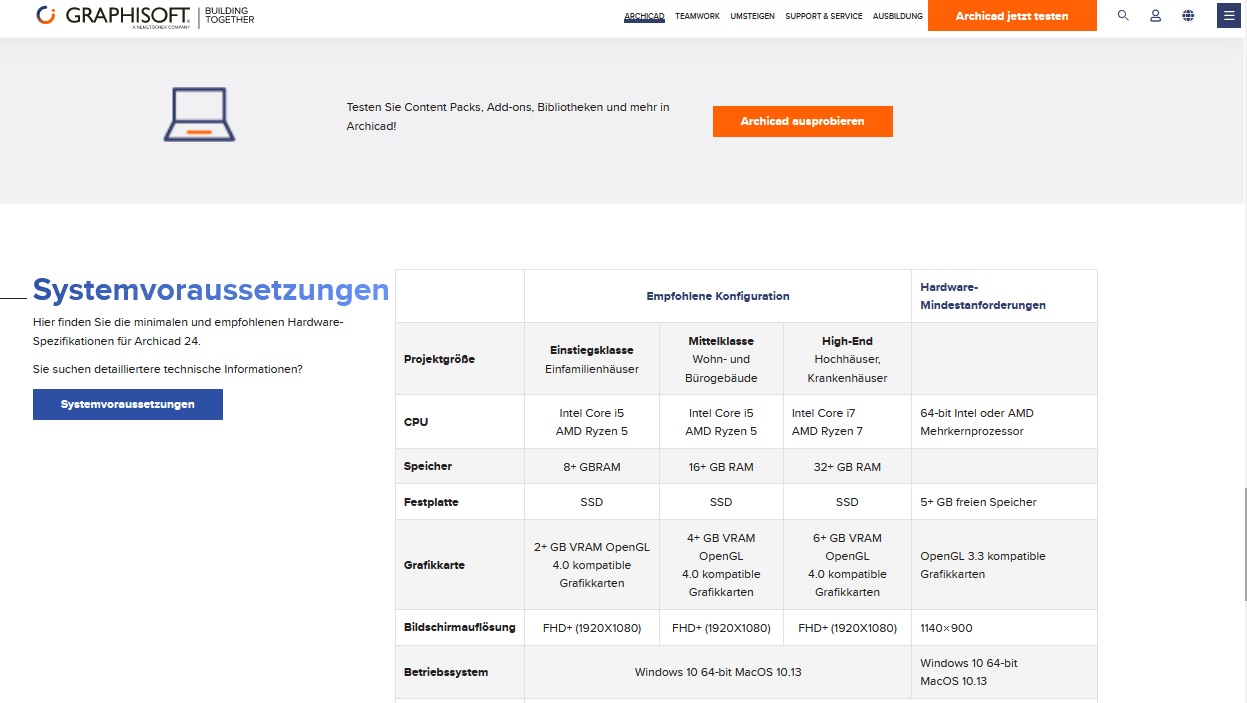Open the search magnifier icon
The image size is (1247, 703).
coord(1123,16)
